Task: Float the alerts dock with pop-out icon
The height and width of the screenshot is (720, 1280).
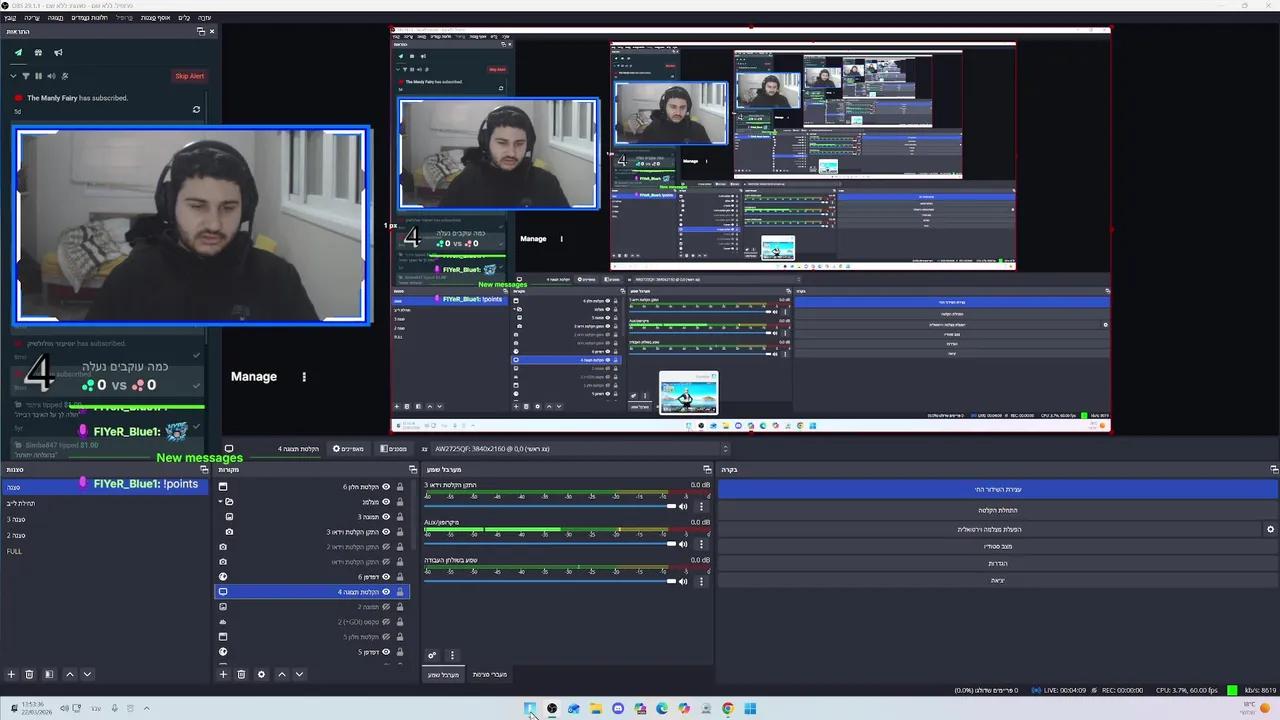Action: (x=200, y=32)
